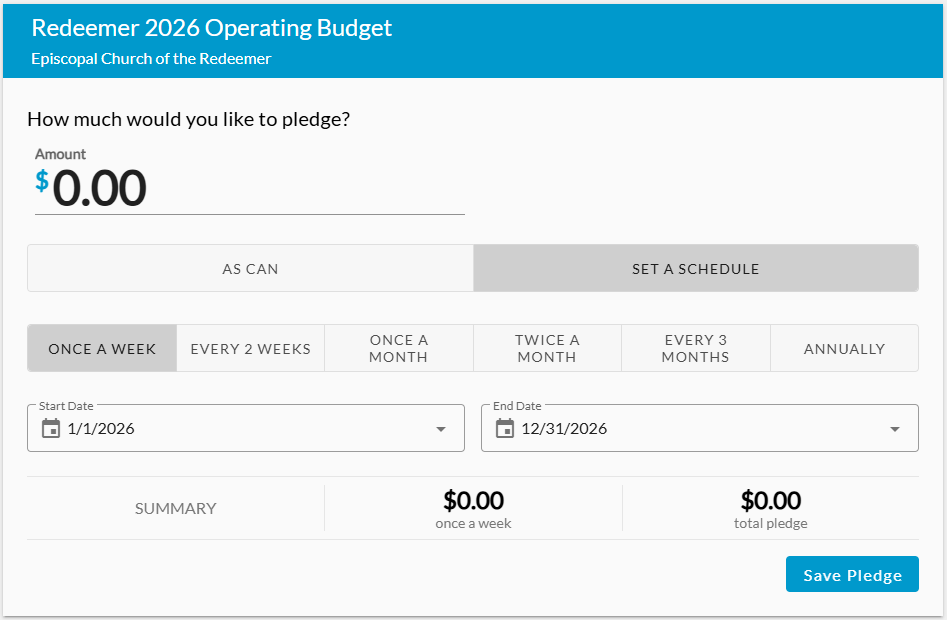Click the Save Pledge button
The width and height of the screenshot is (947, 620).
pos(852,575)
